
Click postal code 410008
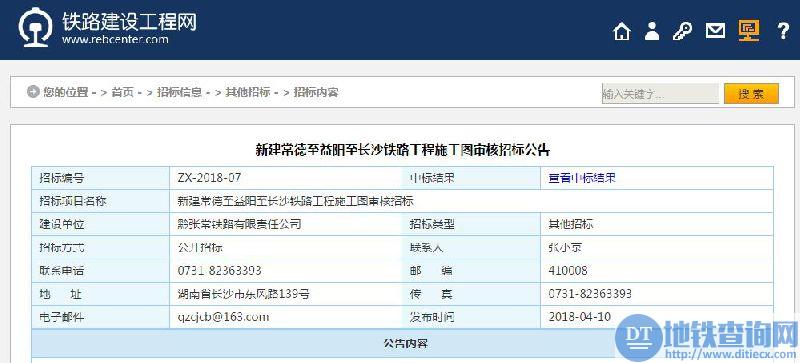click(568, 271)
